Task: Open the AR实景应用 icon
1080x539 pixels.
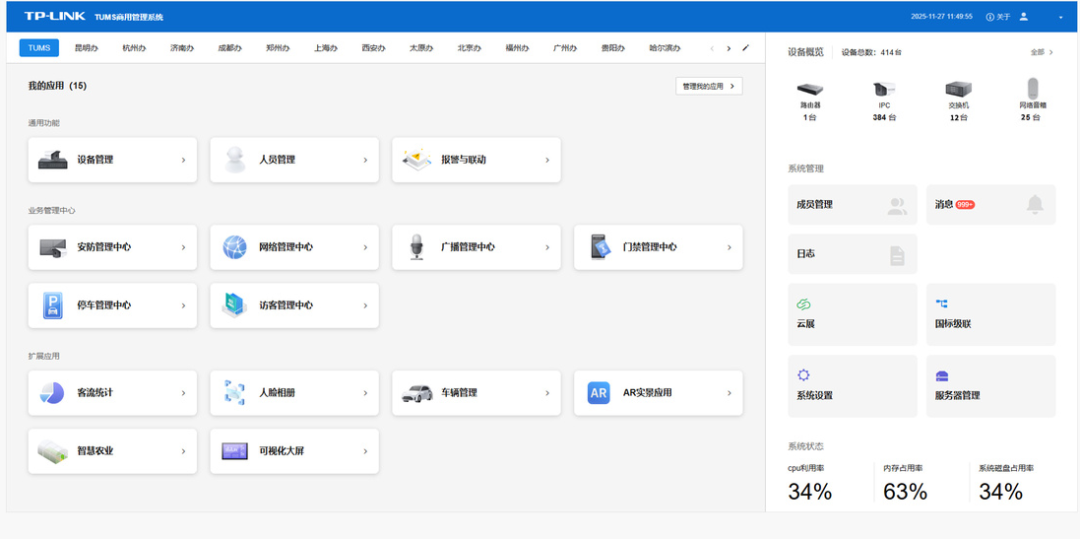Action: pos(599,393)
